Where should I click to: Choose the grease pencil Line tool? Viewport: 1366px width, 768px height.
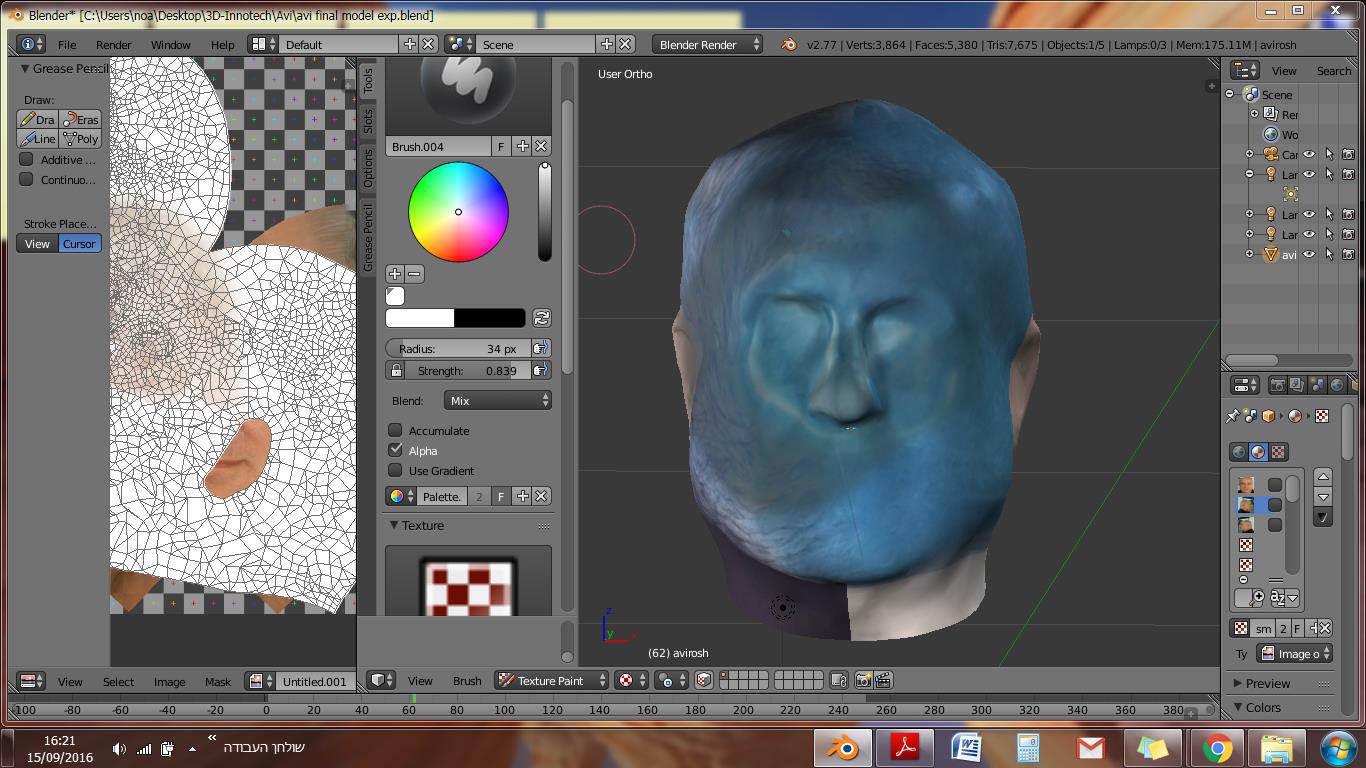38,139
